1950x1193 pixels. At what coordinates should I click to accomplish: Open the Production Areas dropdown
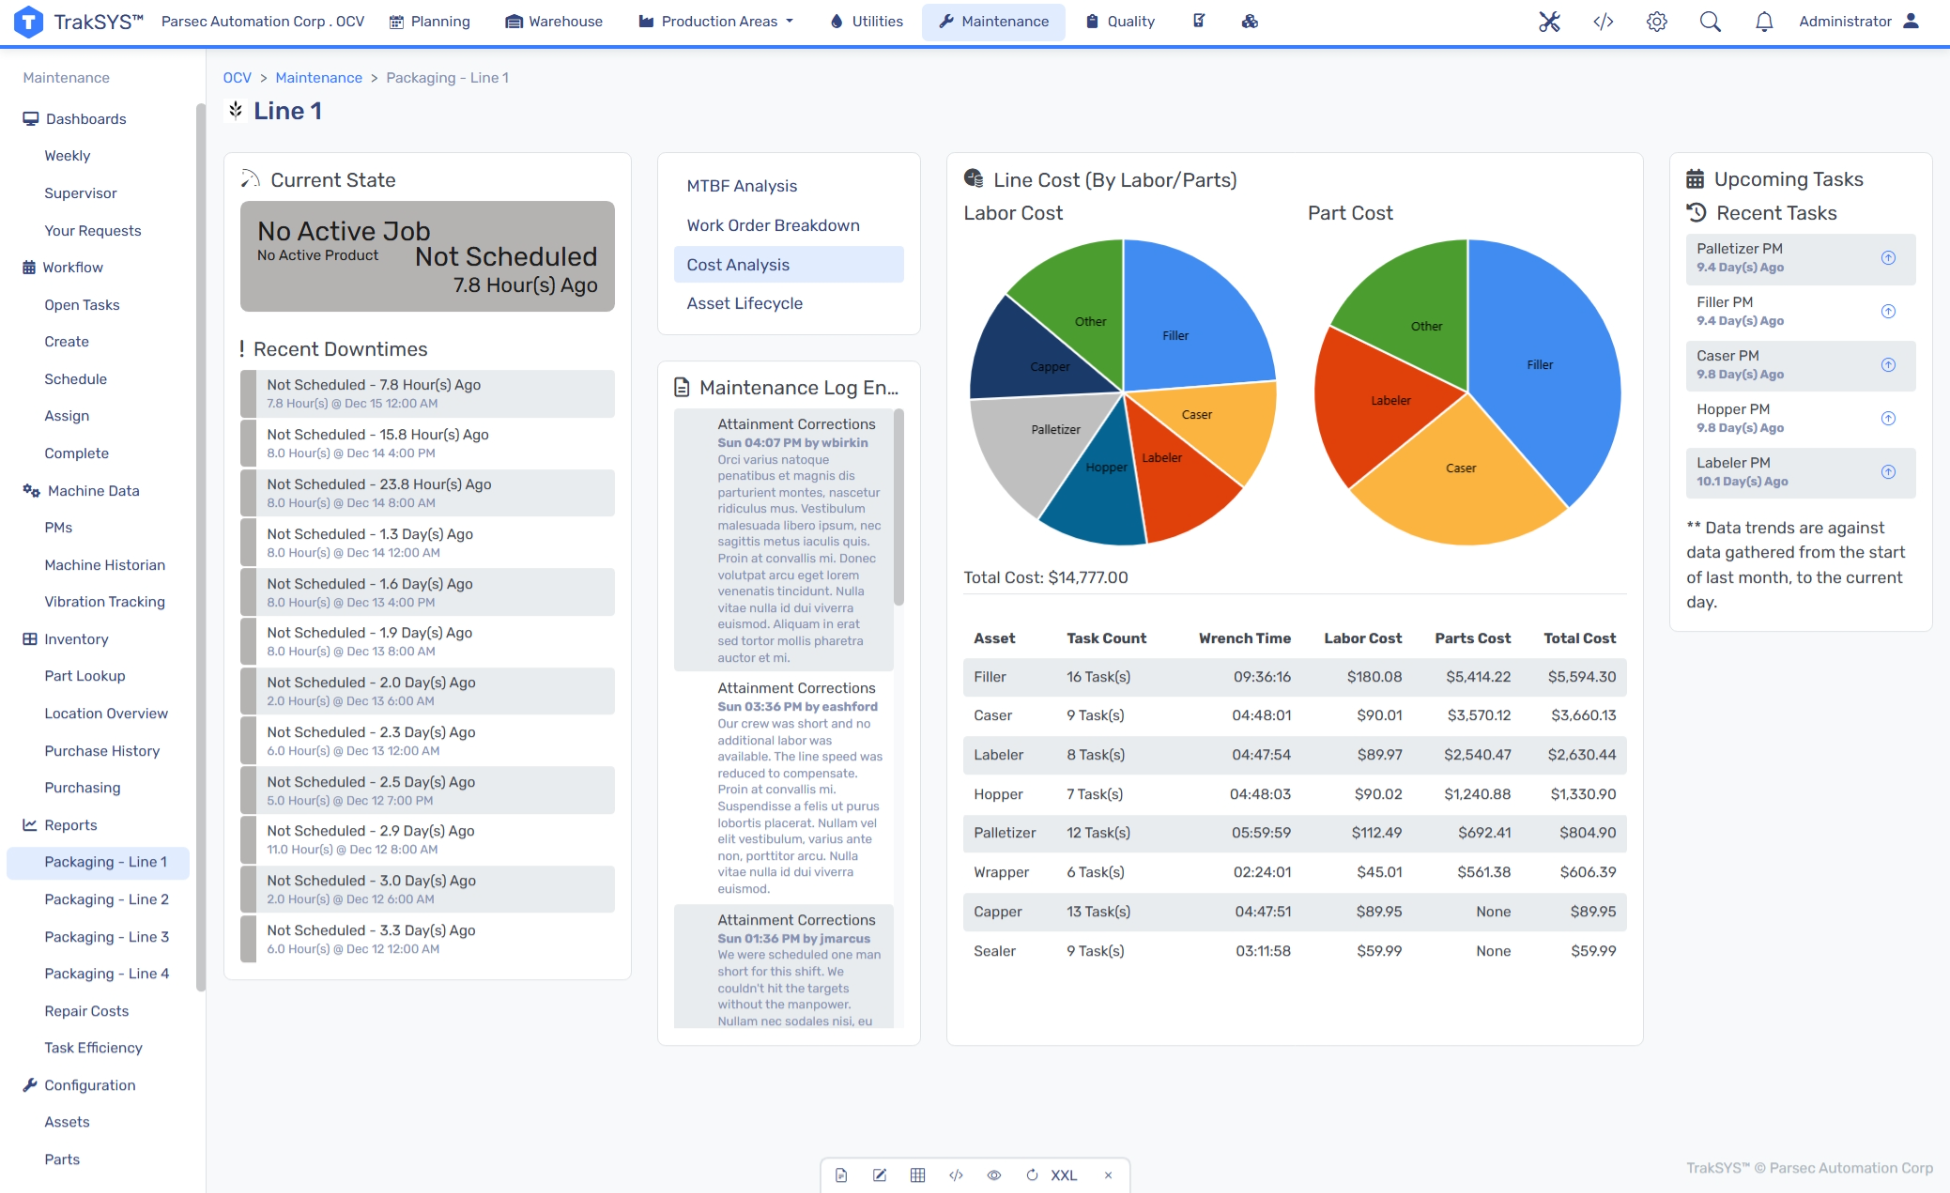click(x=716, y=21)
